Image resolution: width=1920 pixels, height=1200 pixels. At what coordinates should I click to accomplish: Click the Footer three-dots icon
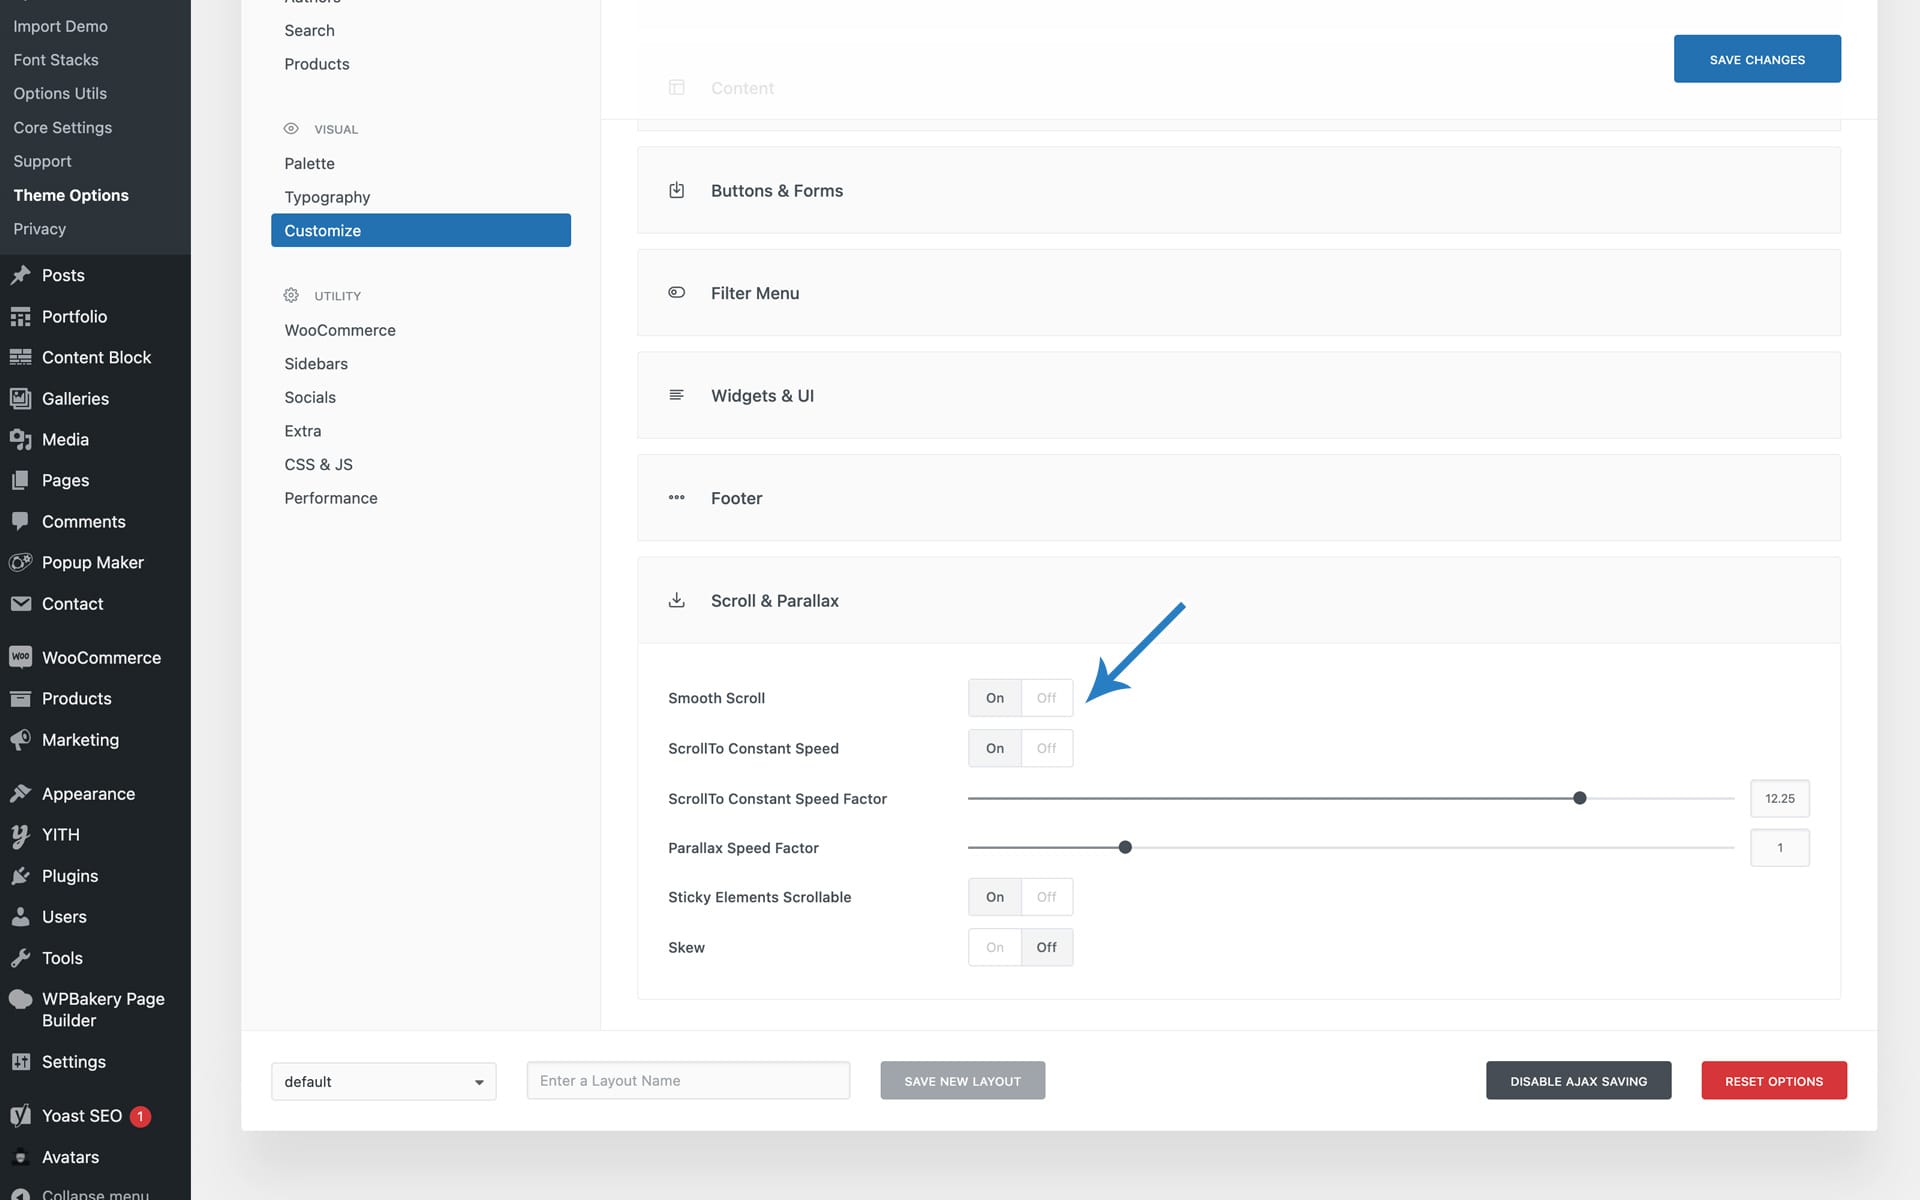677,497
